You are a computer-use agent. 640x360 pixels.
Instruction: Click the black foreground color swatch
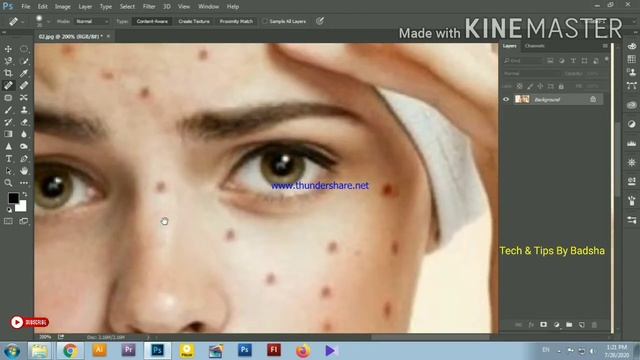(13, 198)
